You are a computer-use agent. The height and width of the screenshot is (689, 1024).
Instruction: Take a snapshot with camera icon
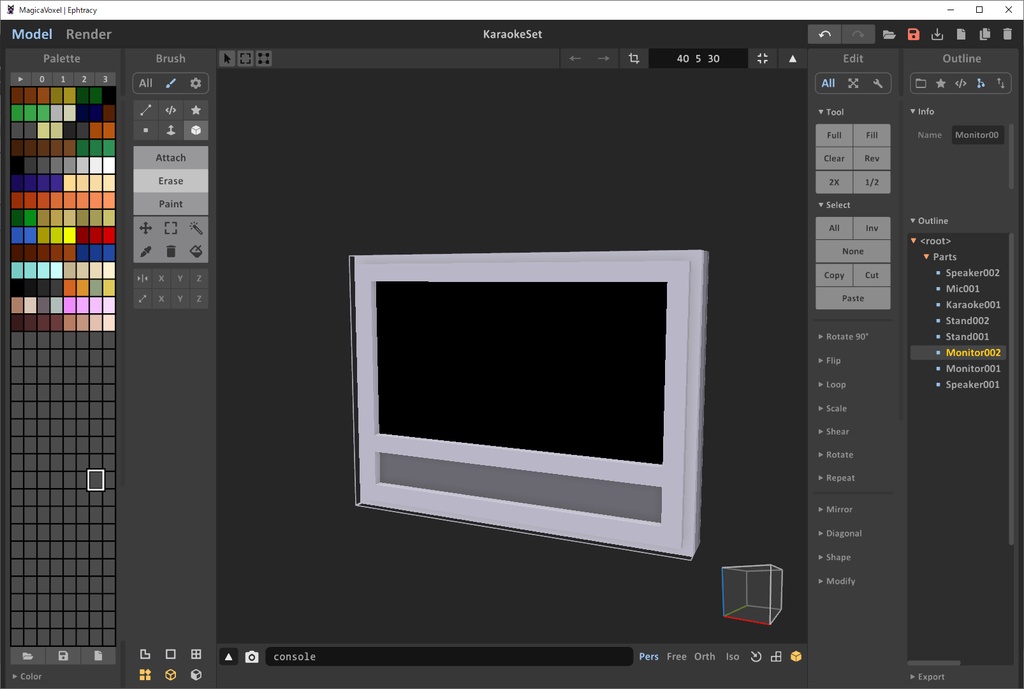tap(251, 657)
